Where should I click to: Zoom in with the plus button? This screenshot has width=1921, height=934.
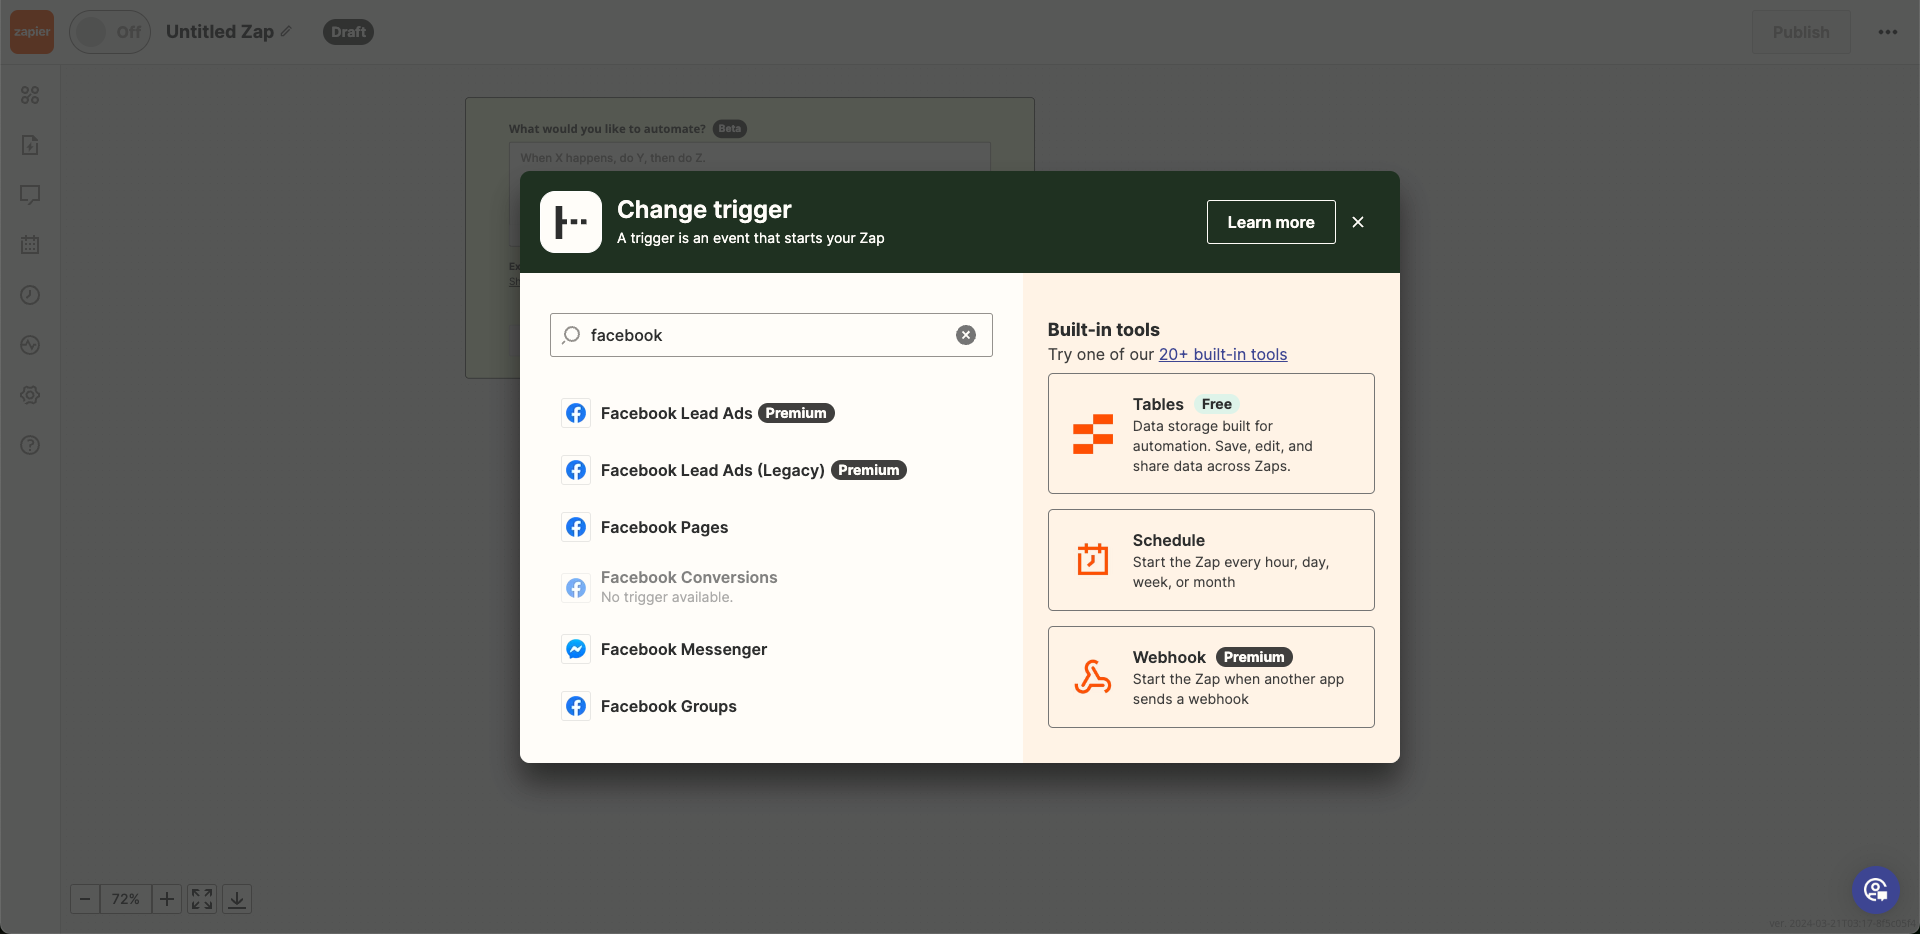[167, 899]
